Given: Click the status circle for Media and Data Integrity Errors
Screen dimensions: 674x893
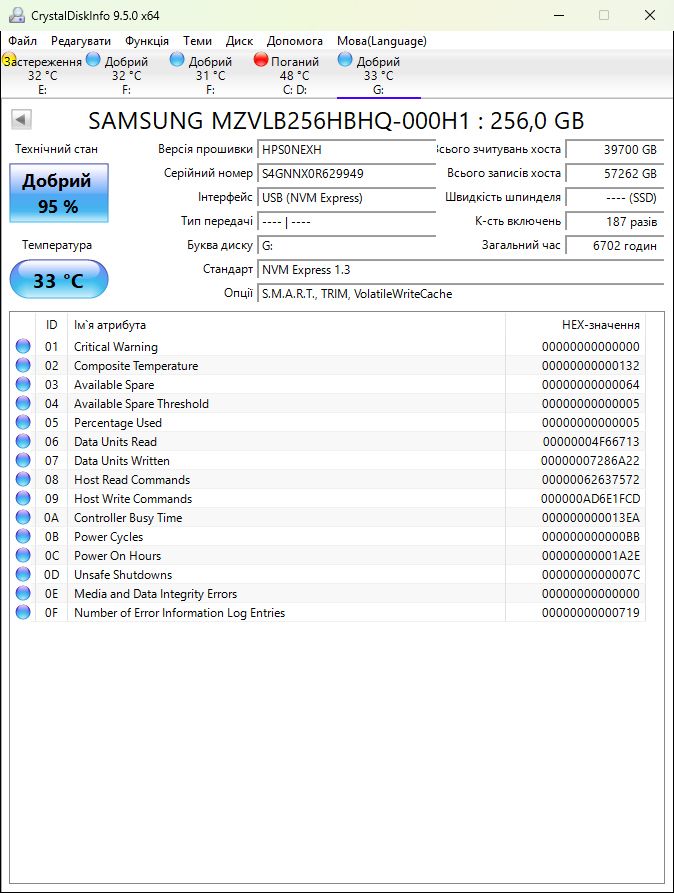Looking at the screenshot, I should tap(23, 593).
